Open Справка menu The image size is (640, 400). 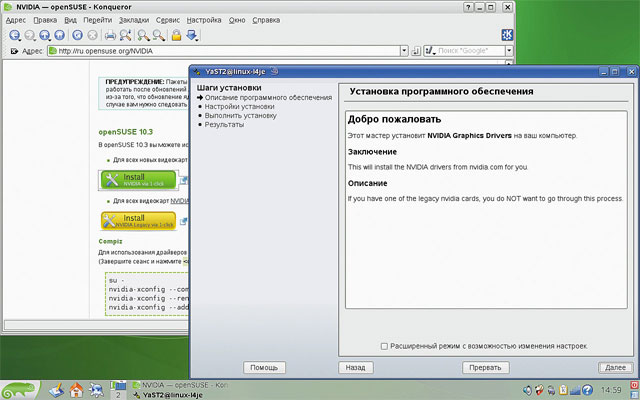coord(266,20)
